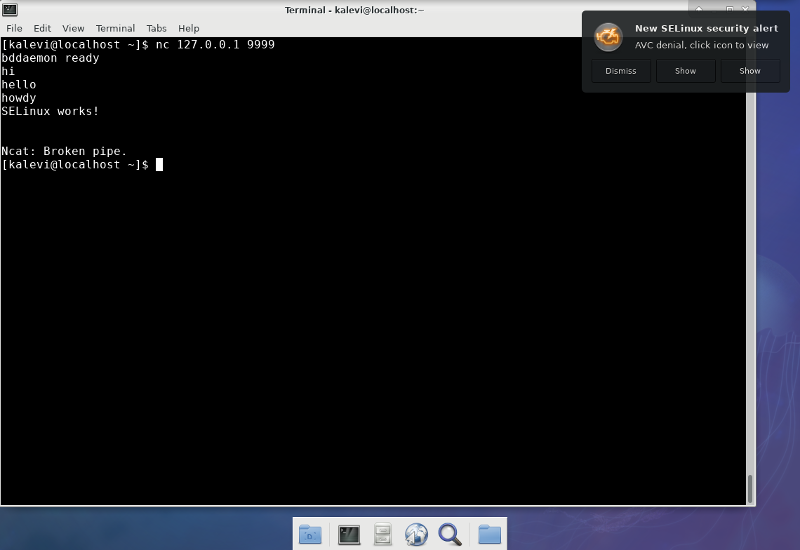The height and width of the screenshot is (550, 800).
Task: Launch the web browser globe icon
Action: (416, 534)
